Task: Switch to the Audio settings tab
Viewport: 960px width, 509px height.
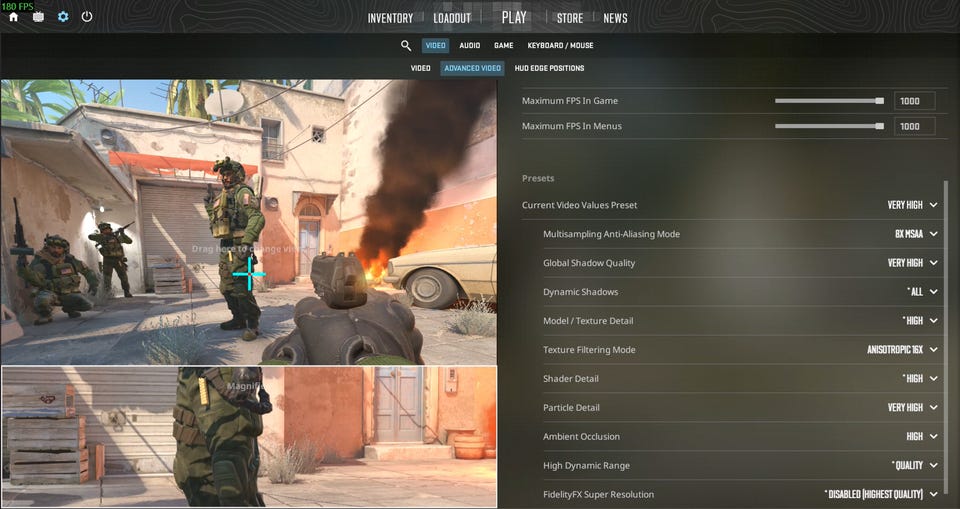Action: 470,45
